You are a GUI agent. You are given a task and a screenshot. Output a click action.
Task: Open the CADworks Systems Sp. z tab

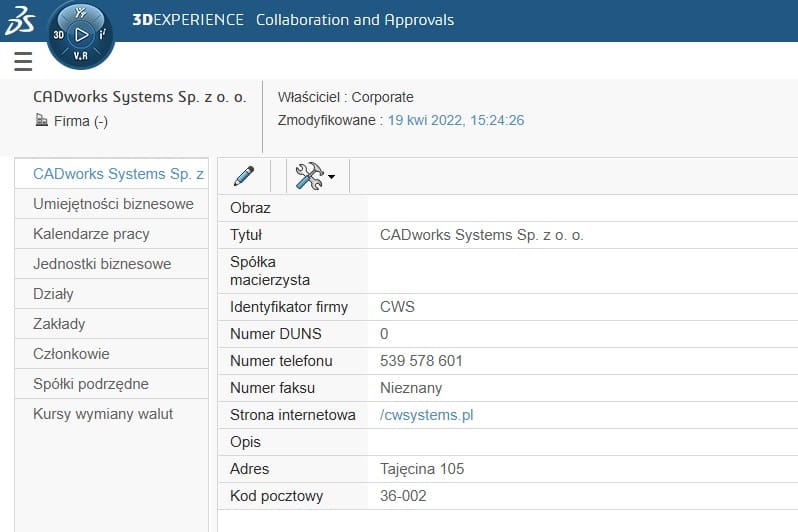[111, 174]
